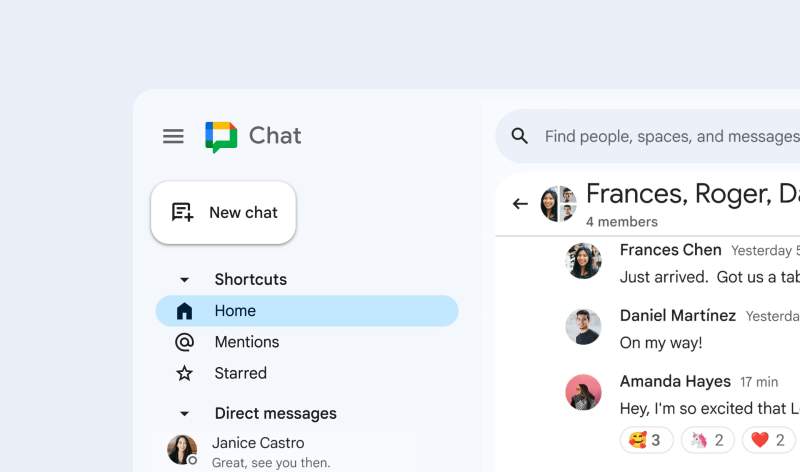Open the 4 members list
Screen dimensions: 800x472
621,222
